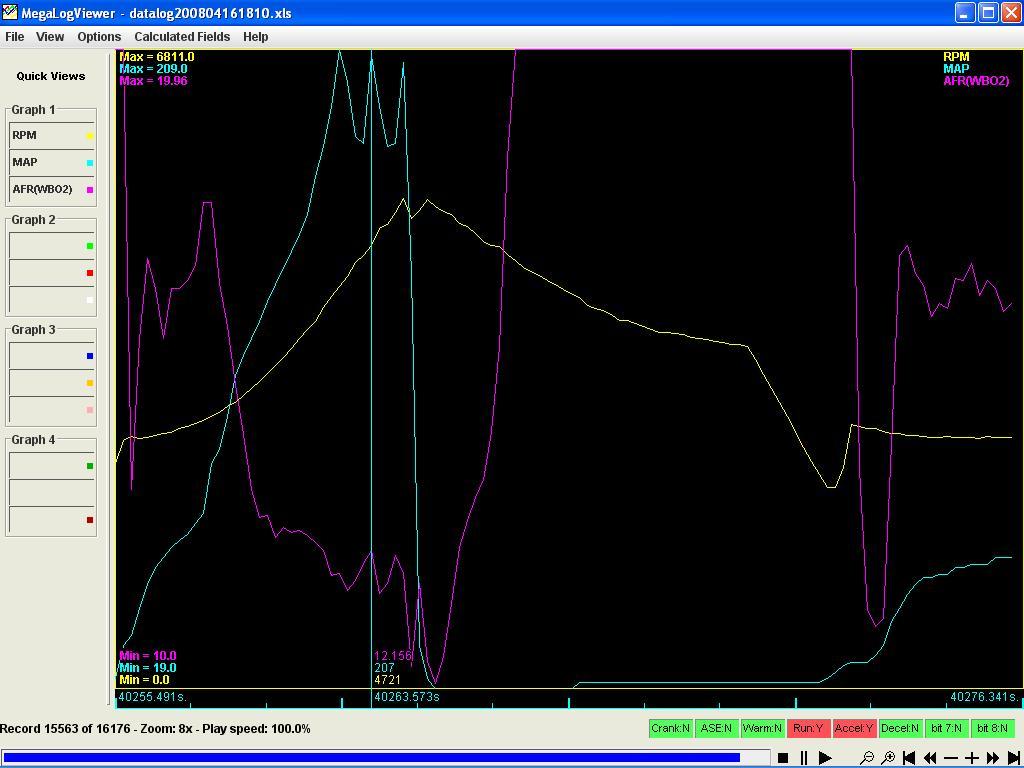Open the Calculated Fields menu
1024x768 pixels.
[182, 36]
